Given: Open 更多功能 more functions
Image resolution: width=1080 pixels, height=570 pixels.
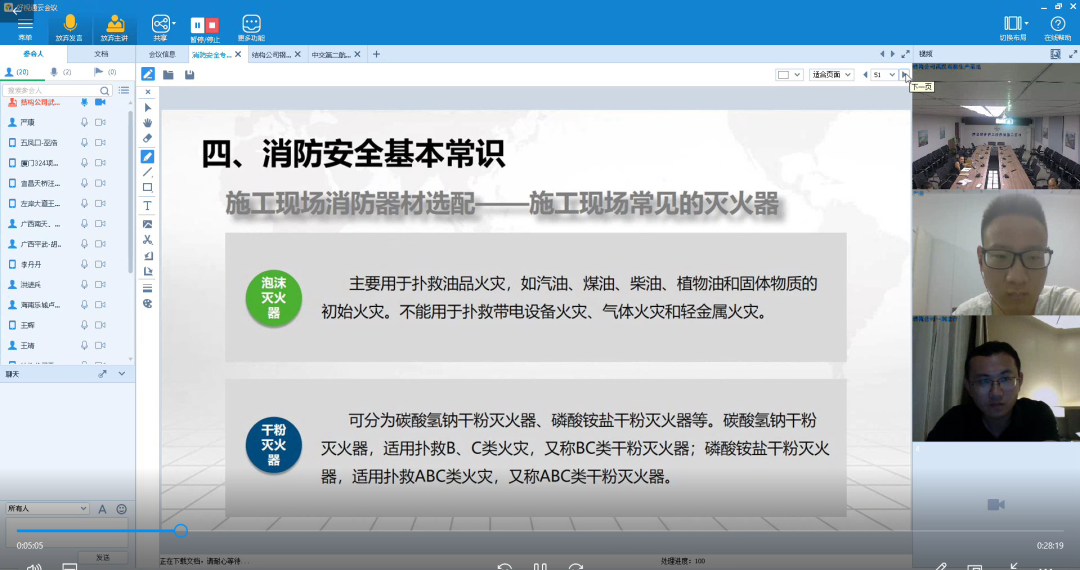Looking at the screenshot, I should [251, 28].
